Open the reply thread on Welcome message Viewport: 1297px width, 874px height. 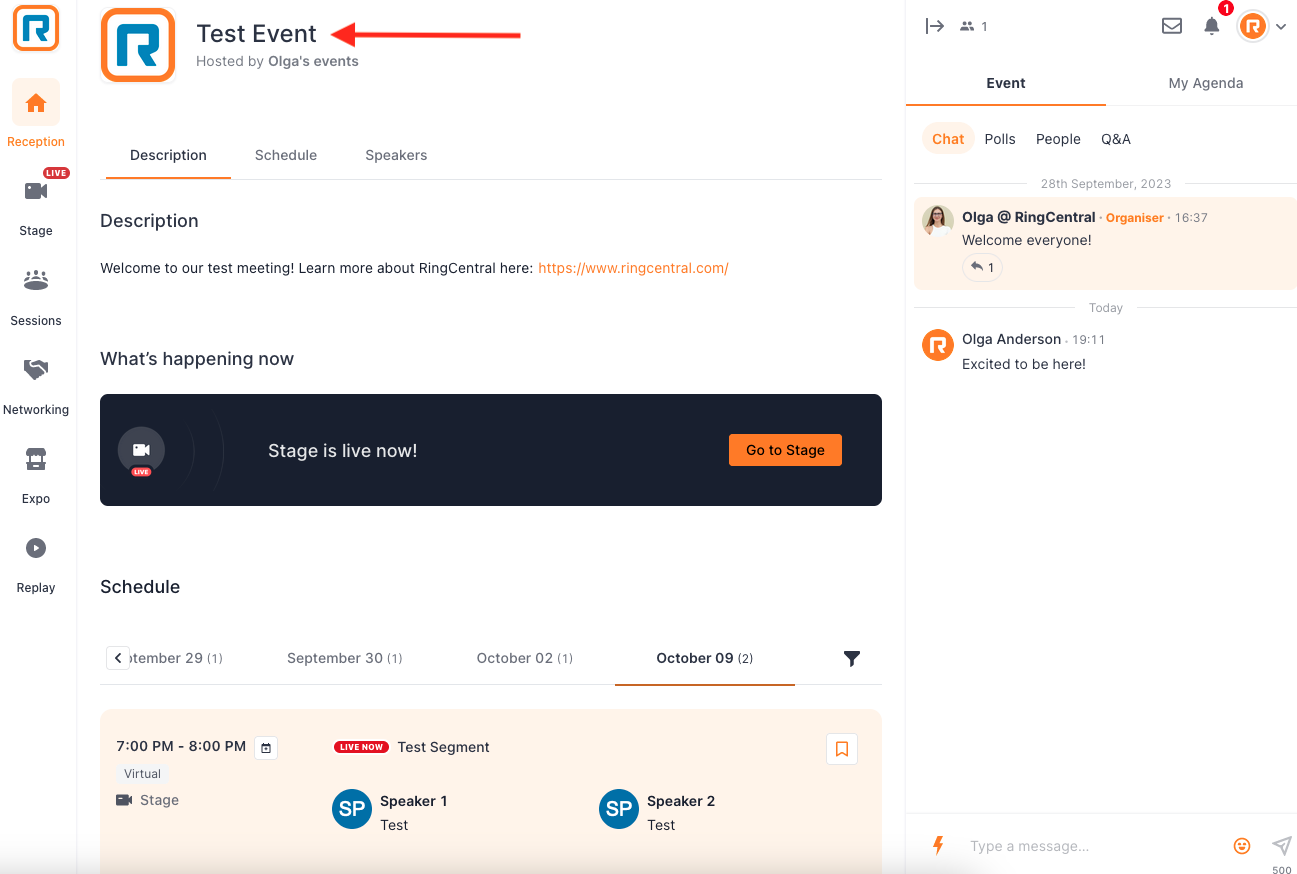tap(982, 267)
